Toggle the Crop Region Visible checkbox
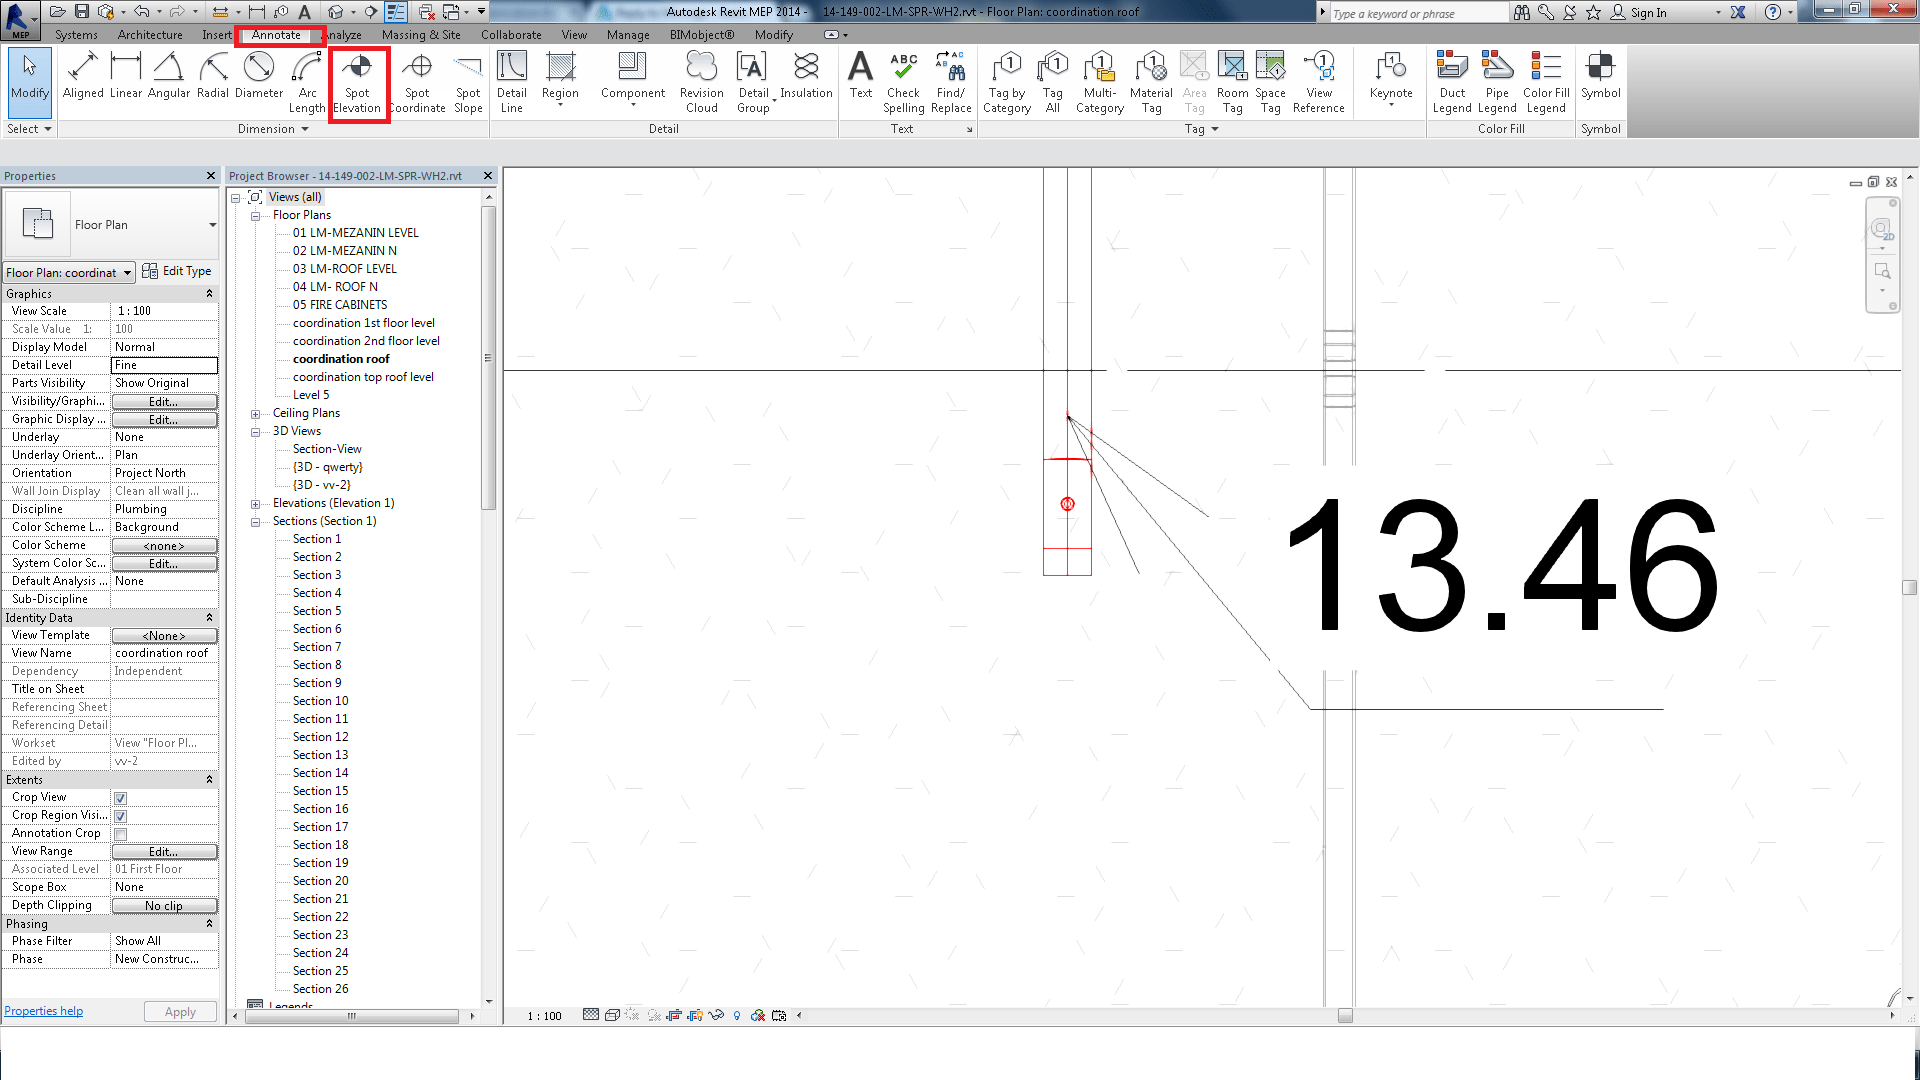 coord(120,815)
